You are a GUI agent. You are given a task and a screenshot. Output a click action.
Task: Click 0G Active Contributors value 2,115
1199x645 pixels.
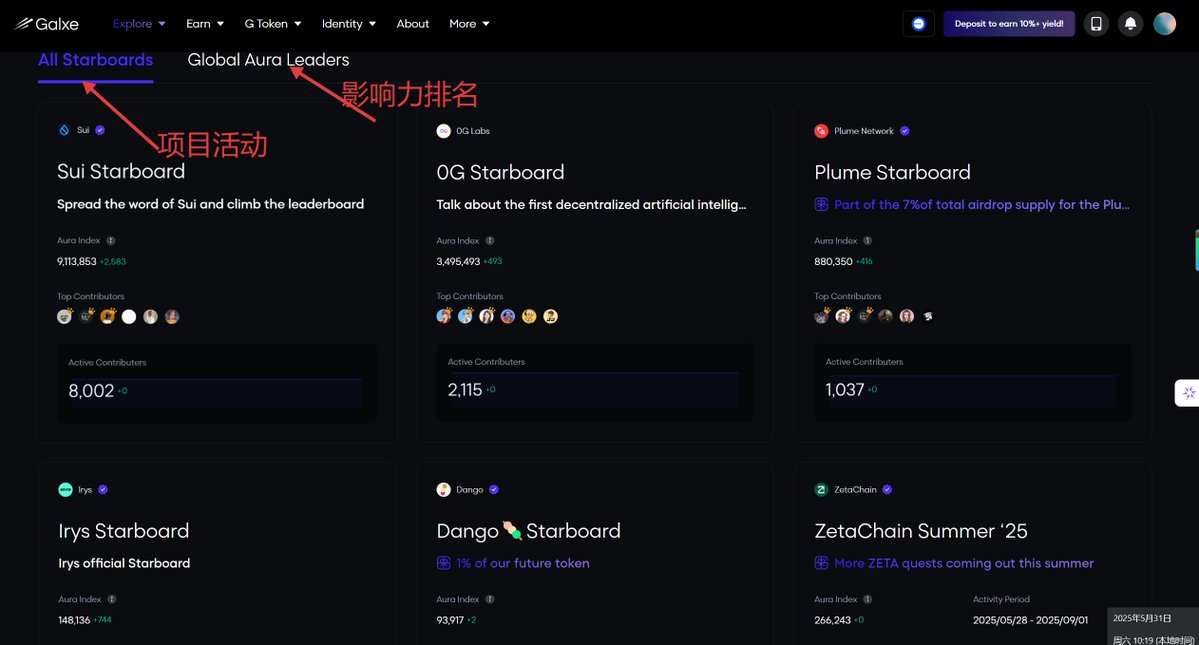[x=465, y=390]
